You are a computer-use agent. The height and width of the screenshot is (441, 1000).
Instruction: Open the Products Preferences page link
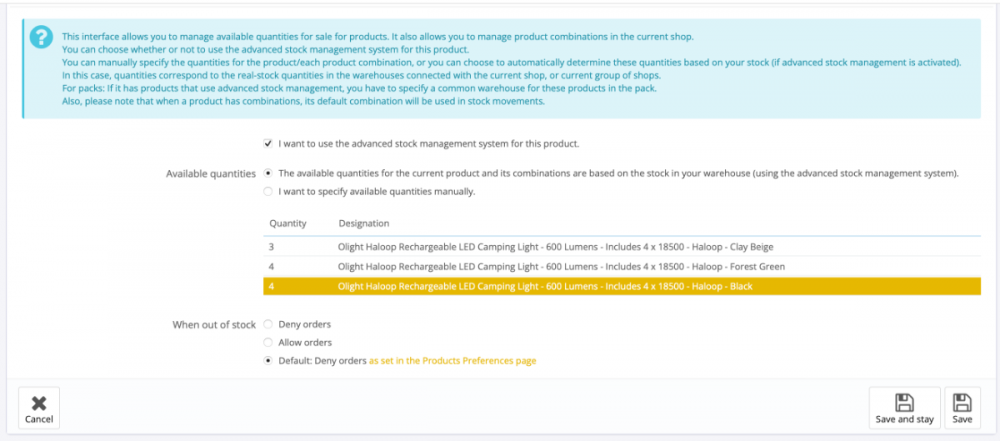tap(452, 360)
